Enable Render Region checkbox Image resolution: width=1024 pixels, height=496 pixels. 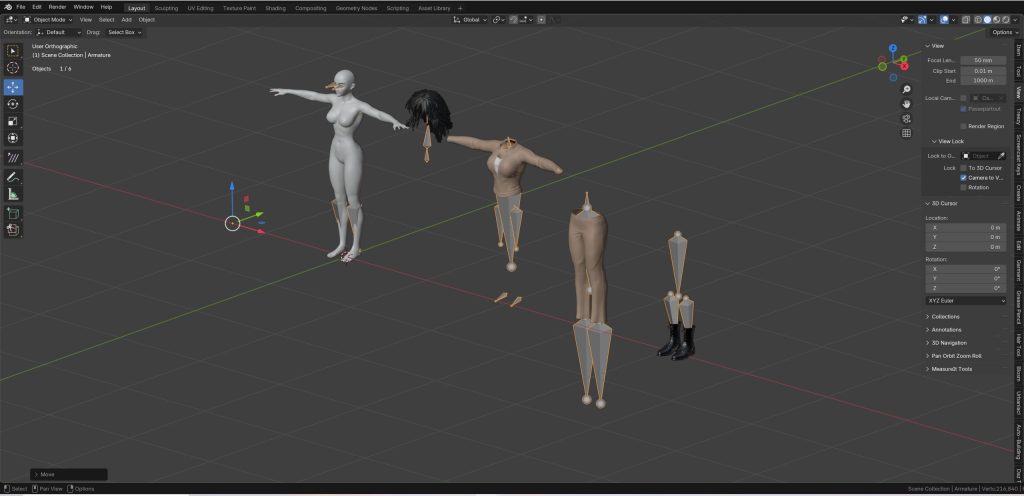click(963, 126)
